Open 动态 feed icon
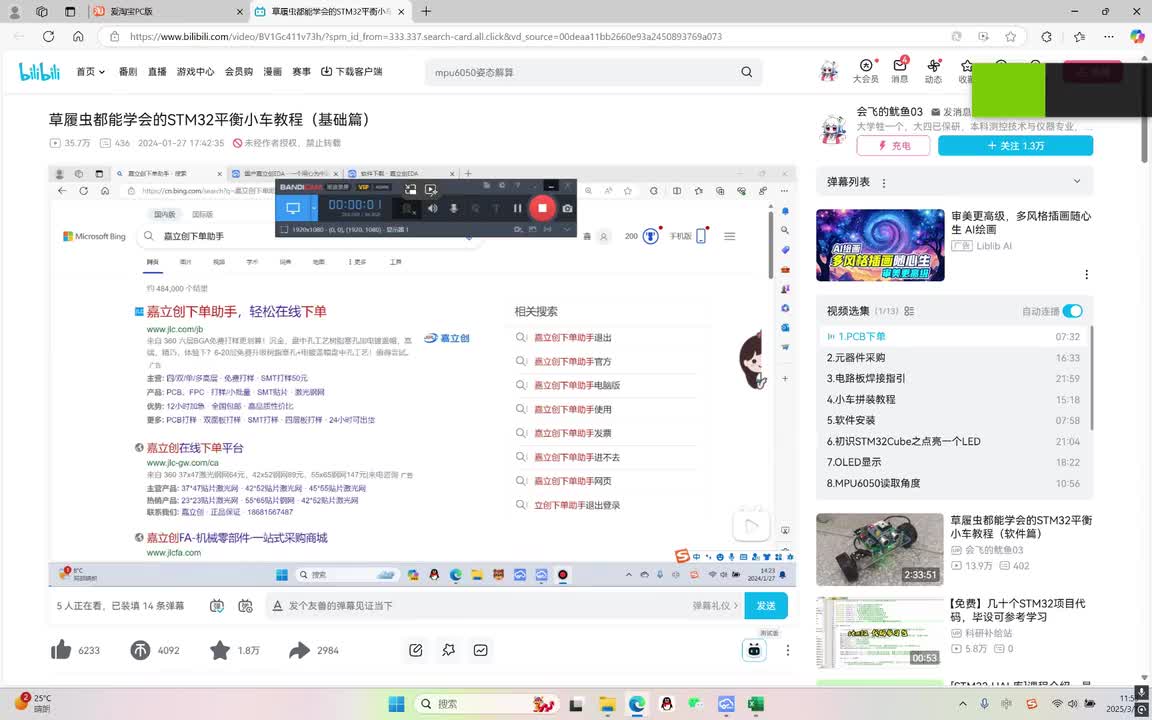The width and height of the screenshot is (1152, 720). pyautogui.click(x=933, y=71)
